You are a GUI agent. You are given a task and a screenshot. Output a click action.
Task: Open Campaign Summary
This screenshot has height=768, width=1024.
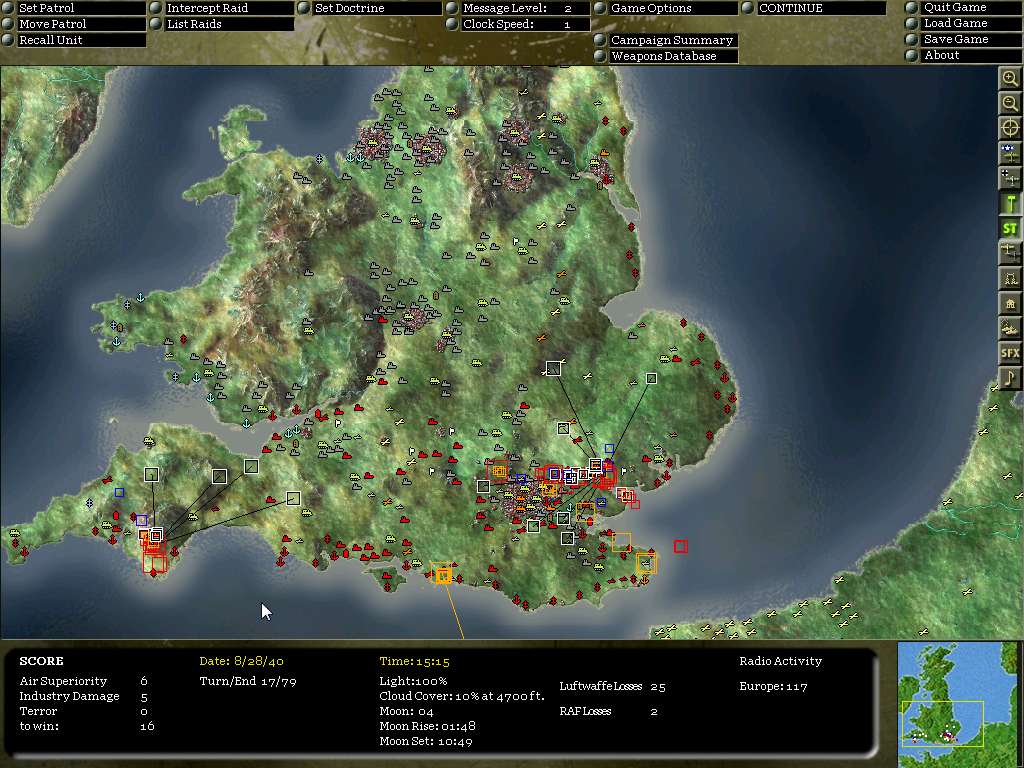pyautogui.click(x=672, y=40)
